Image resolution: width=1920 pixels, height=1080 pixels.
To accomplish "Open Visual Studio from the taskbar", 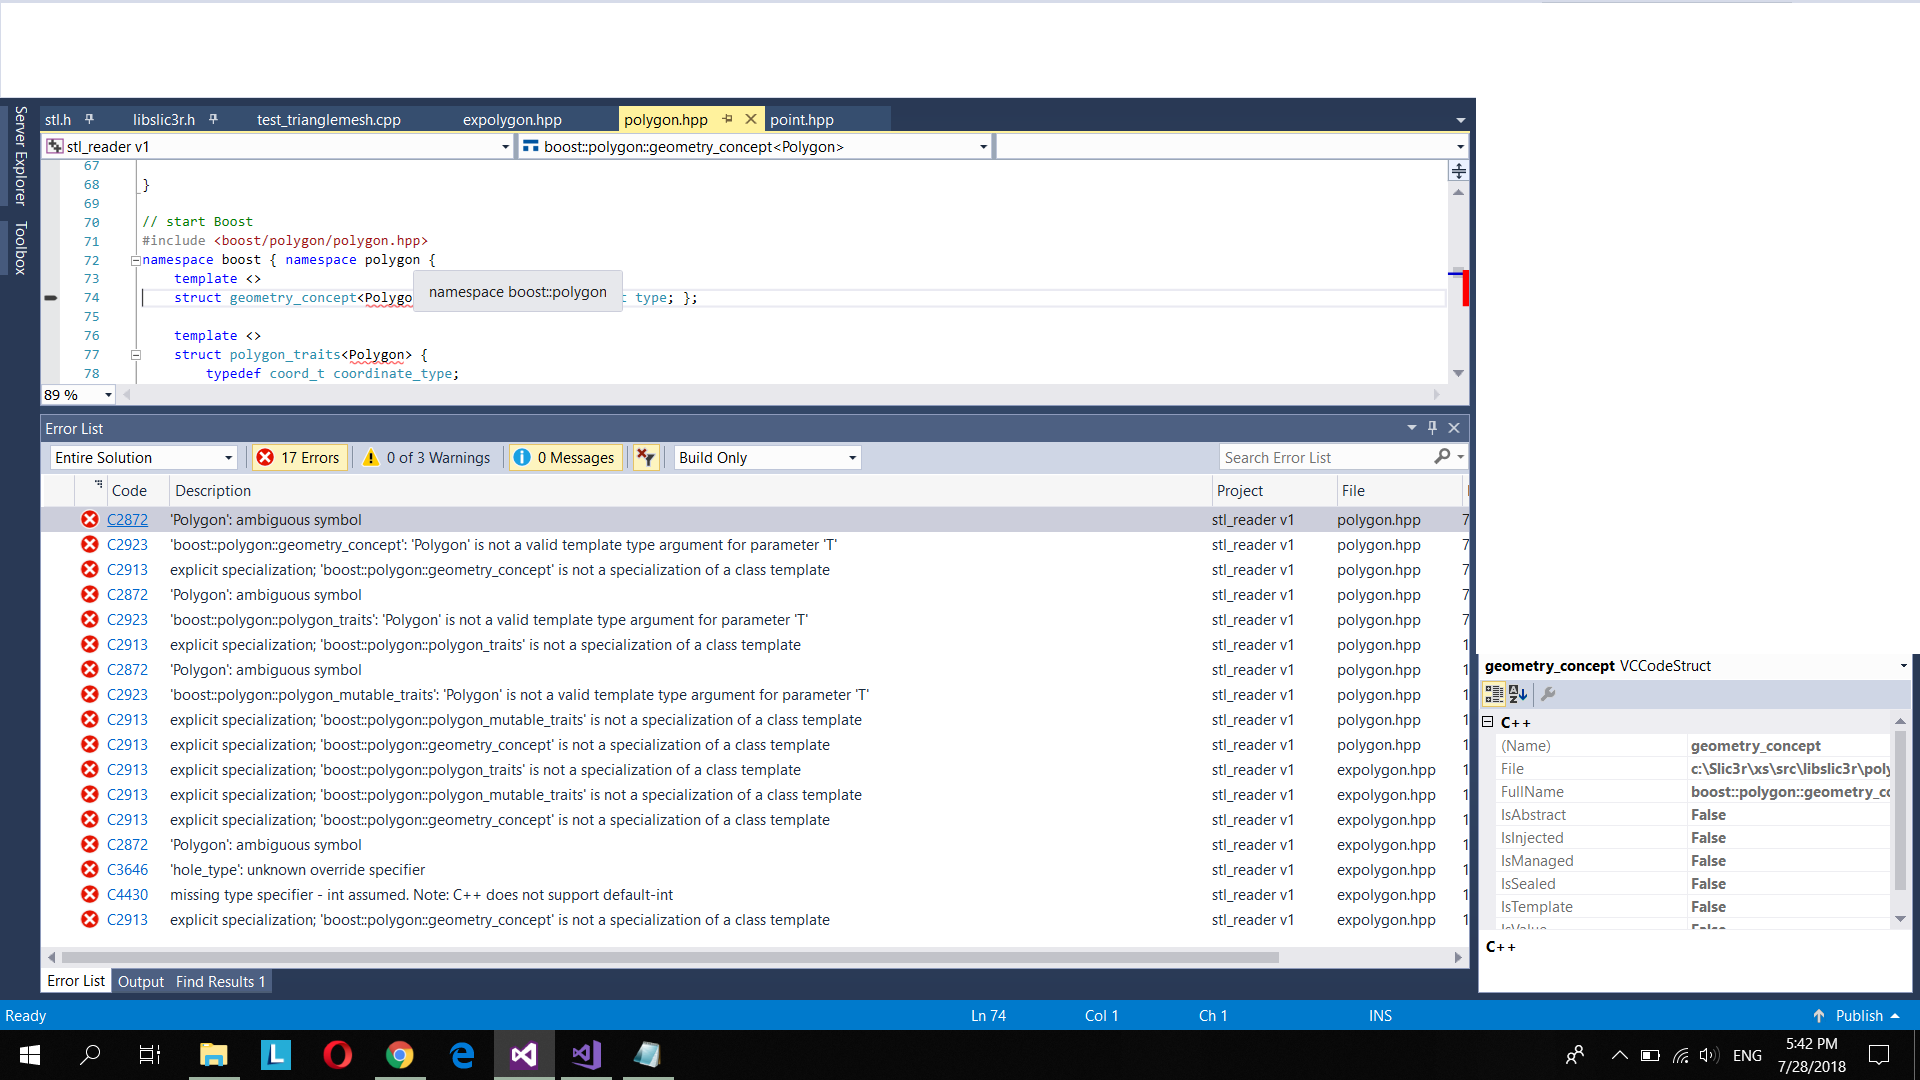I will pyautogui.click(x=524, y=1055).
